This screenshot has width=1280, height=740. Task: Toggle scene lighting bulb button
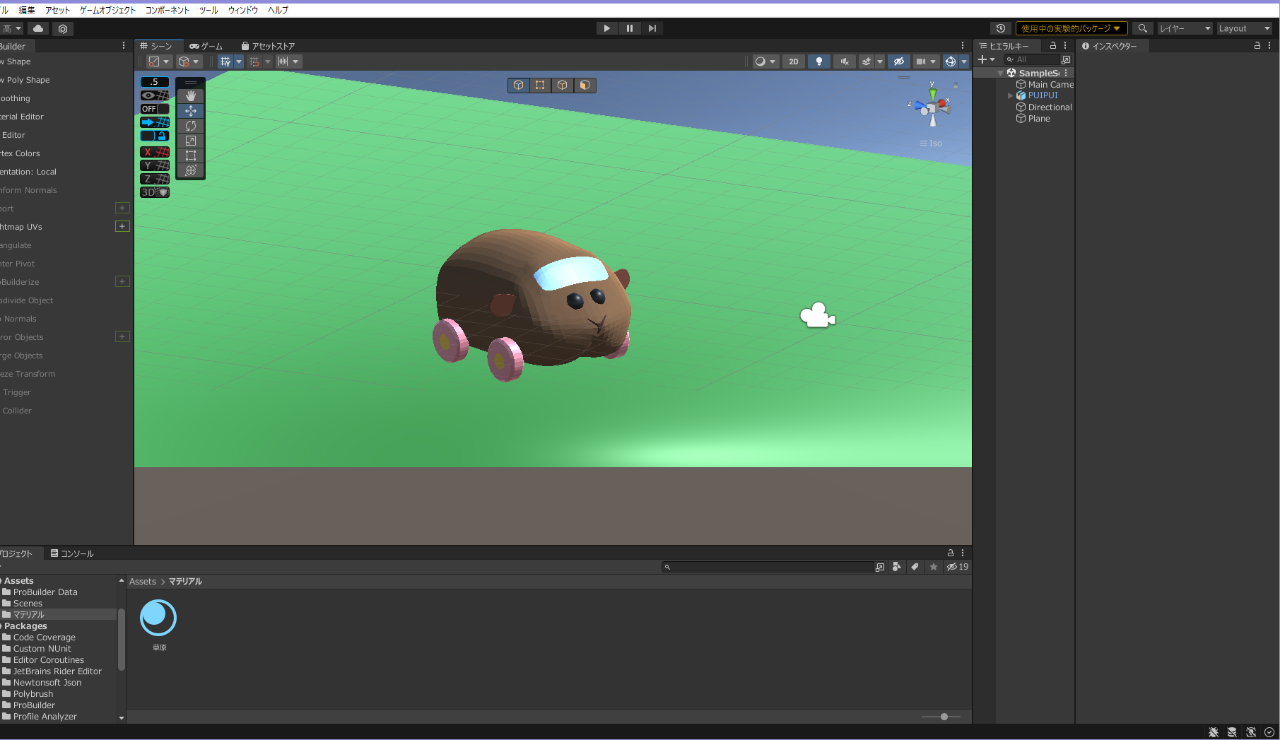click(820, 62)
